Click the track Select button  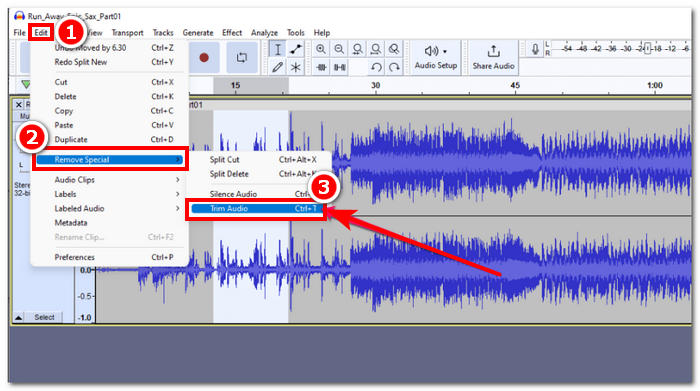(x=44, y=317)
